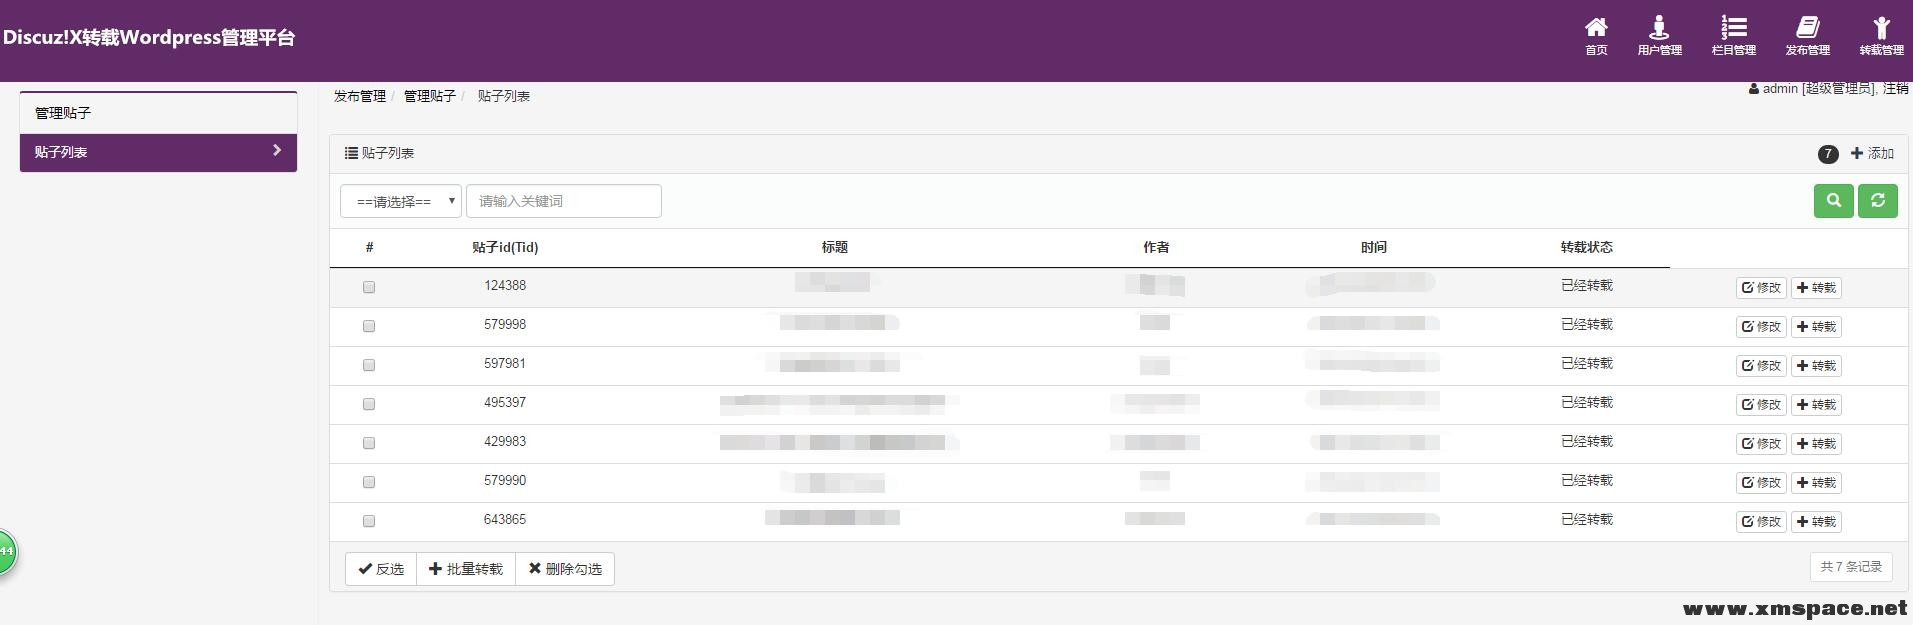1913x625 pixels.
Task: Select 贴子列表 in the sidebar
Action: click(x=158, y=152)
